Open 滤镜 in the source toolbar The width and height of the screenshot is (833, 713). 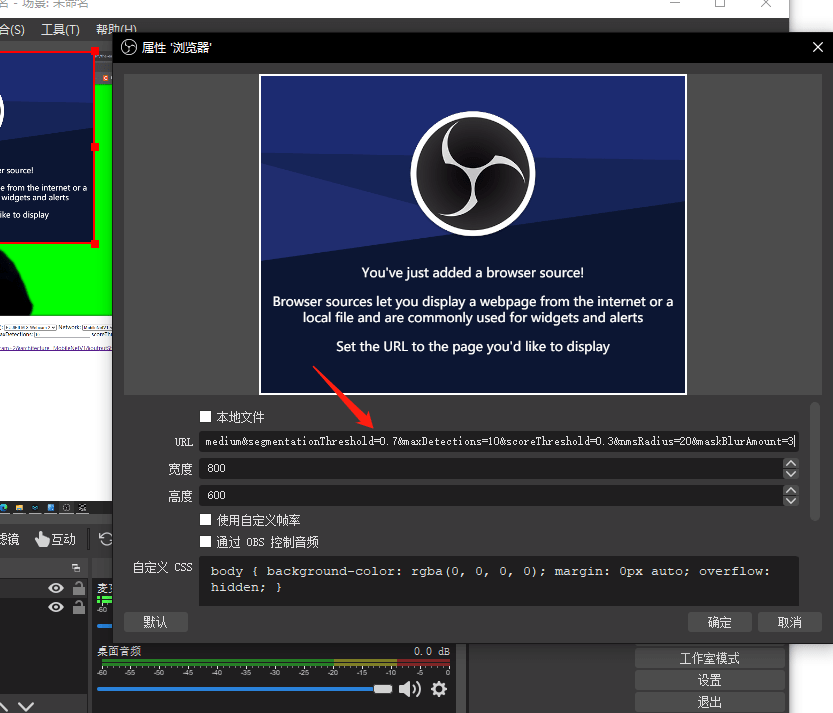(9, 539)
